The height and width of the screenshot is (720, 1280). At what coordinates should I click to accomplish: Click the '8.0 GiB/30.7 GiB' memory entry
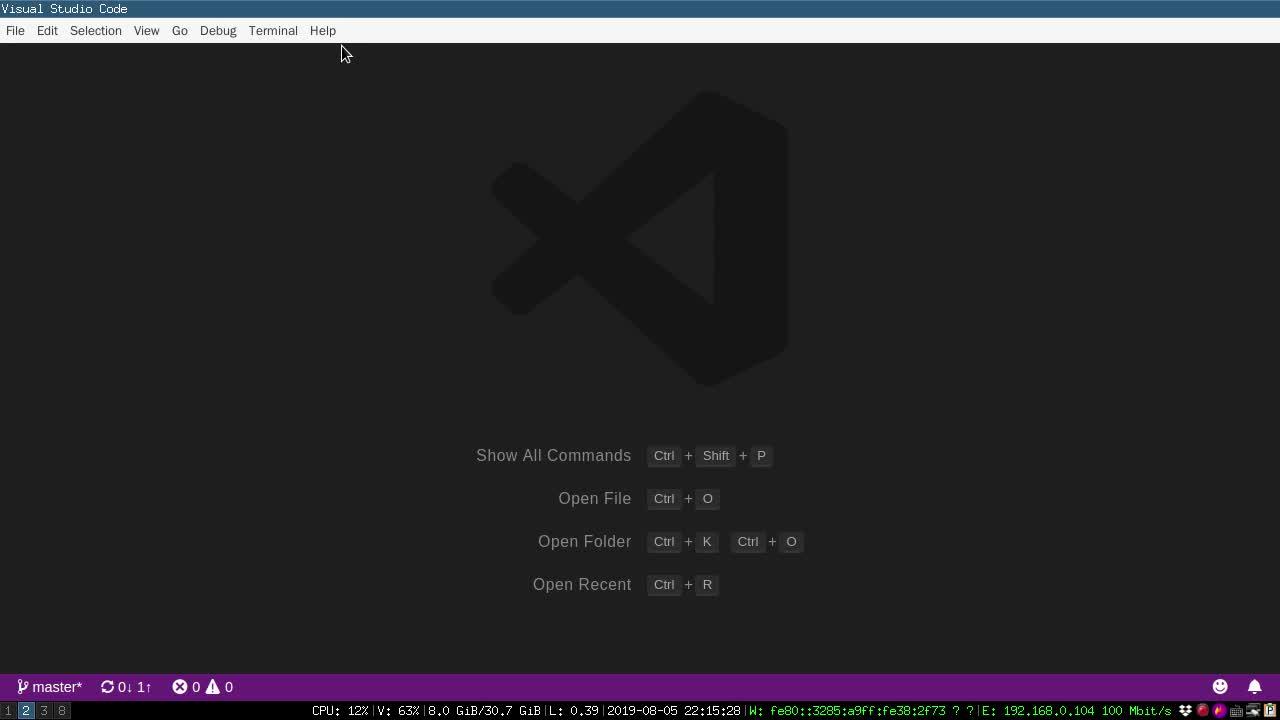tap(484, 711)
